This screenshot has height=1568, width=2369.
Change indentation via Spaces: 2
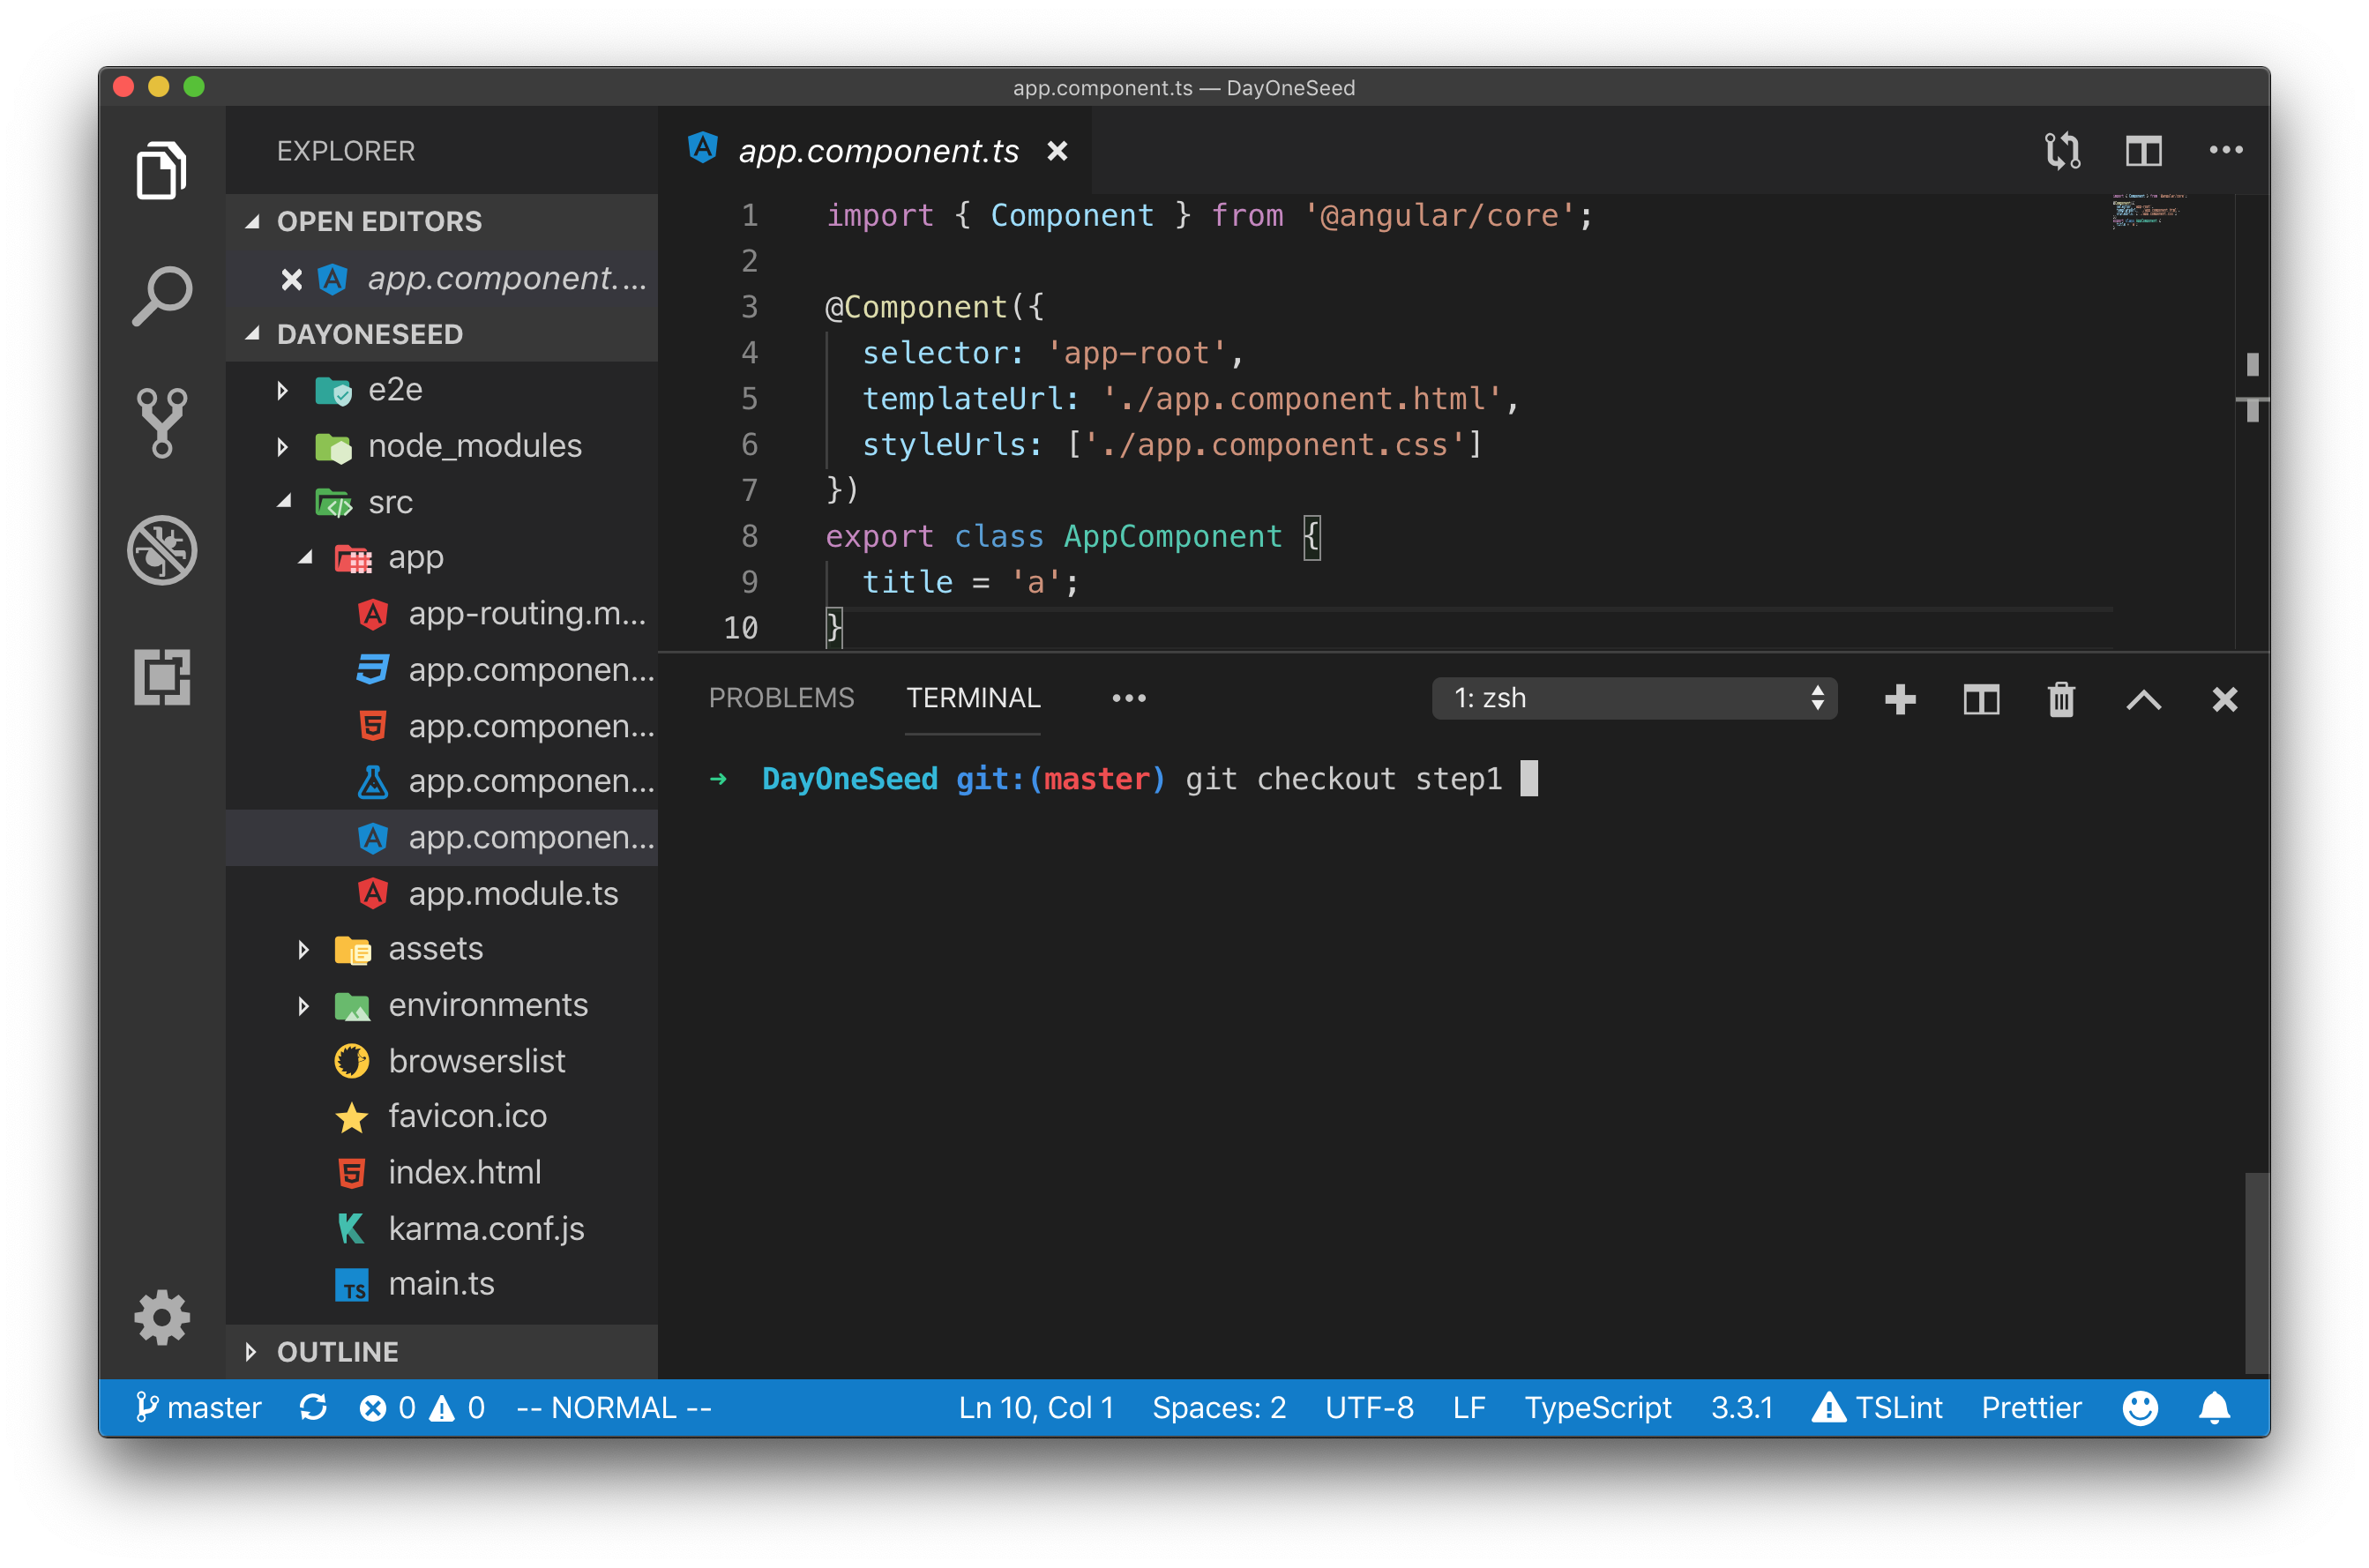point(1219,1408)
